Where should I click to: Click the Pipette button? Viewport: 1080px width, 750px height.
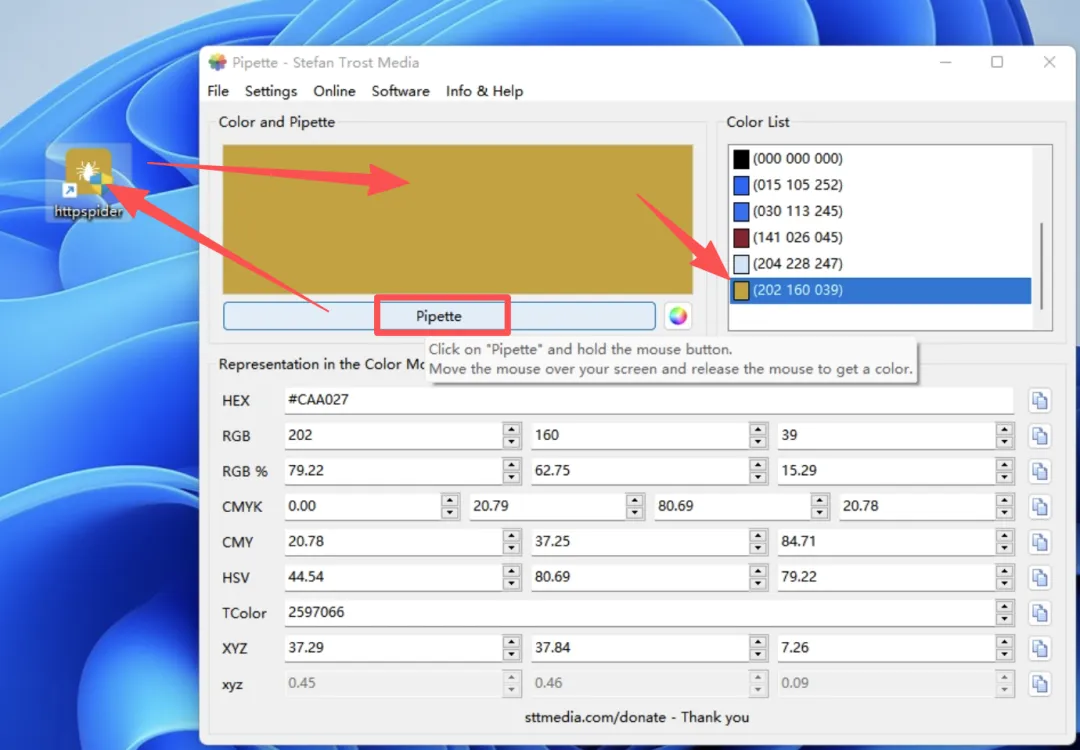click(x=439, y=316)
